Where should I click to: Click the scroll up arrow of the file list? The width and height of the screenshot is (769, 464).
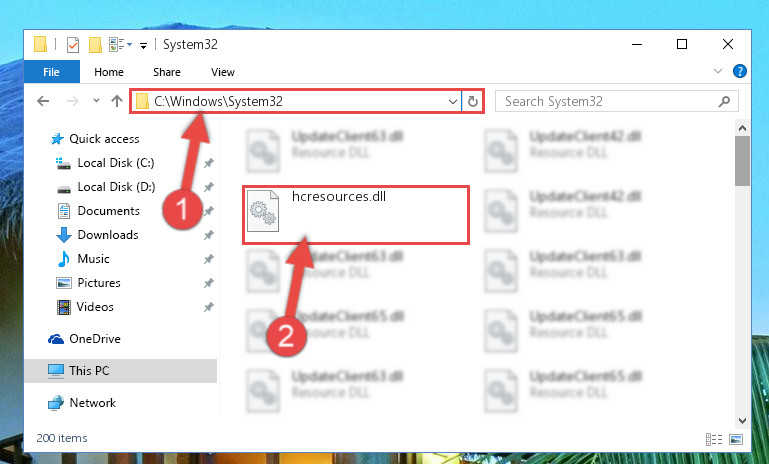(743, 129)
